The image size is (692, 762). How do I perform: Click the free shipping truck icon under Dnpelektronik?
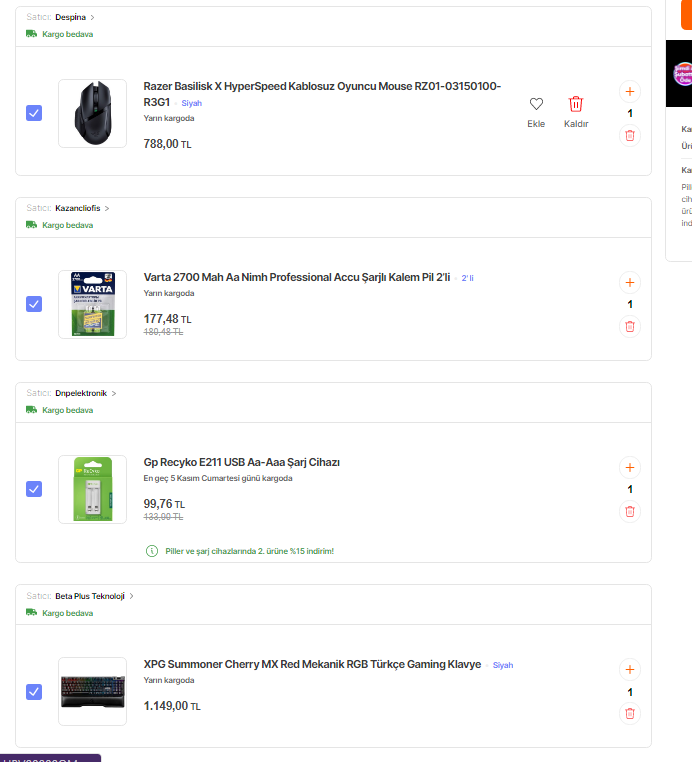(x=32, y=410)
